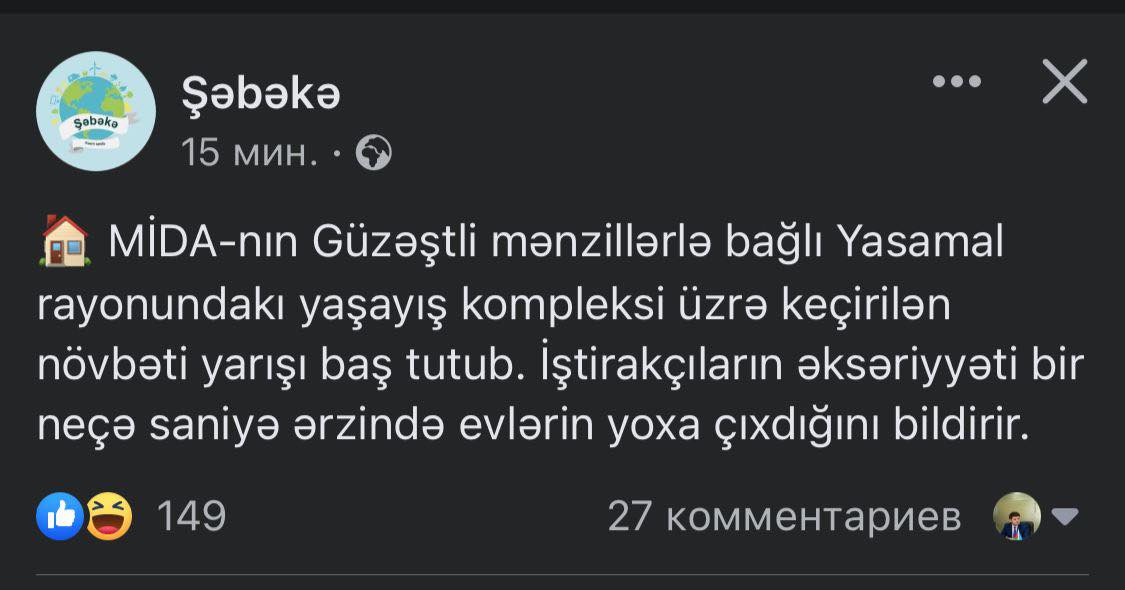The image size is (1125, 590).
Task: Open the Şəbəkə page profile picture
Action: (x=96, y=111)
